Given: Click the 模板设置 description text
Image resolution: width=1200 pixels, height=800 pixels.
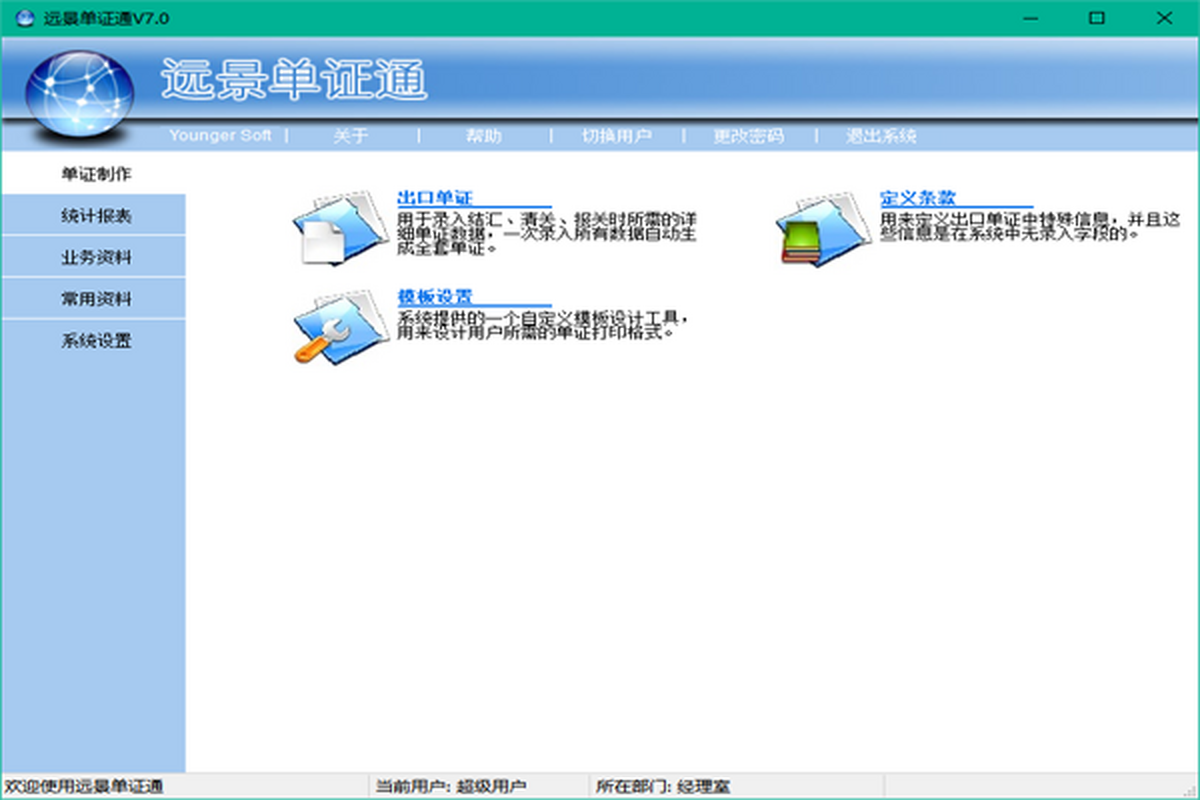Looking at the screenshot, I should 544,325.
